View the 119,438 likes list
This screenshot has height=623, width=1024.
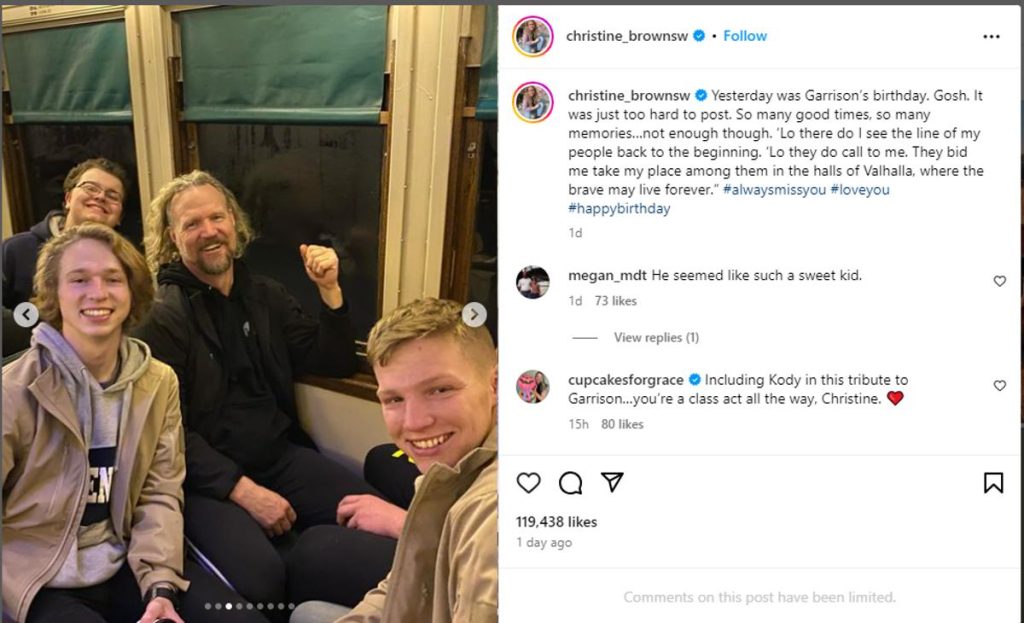[556, 521]
